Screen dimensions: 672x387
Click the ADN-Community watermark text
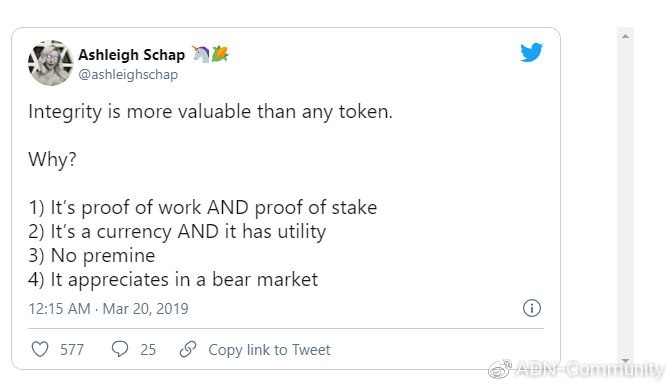point(590,369)
